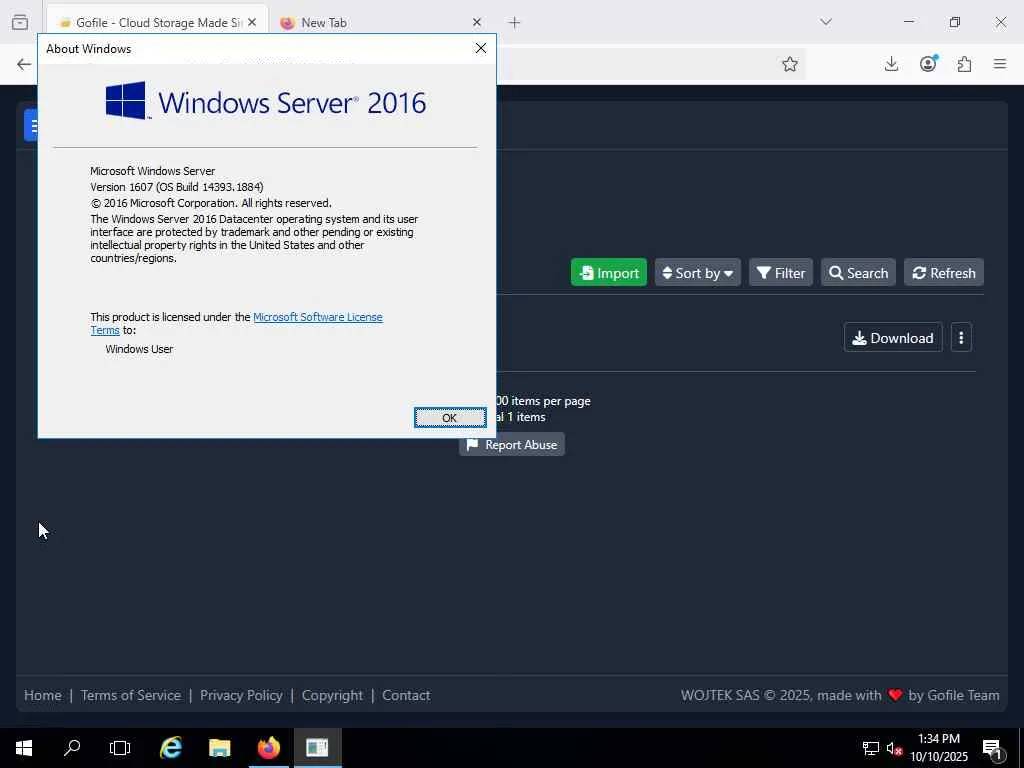Click the About Windows (winver) taskbar icon
The height and width of the screenshot is (768, 1024).
pyautogui.click(x=317, y=748)
